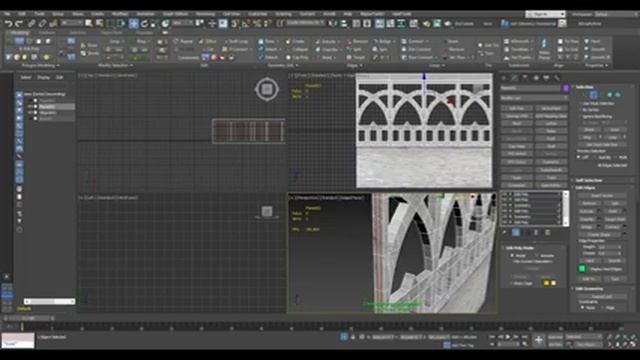Open the Material Editor icon

pyautogui.click(x=413, y=24)
